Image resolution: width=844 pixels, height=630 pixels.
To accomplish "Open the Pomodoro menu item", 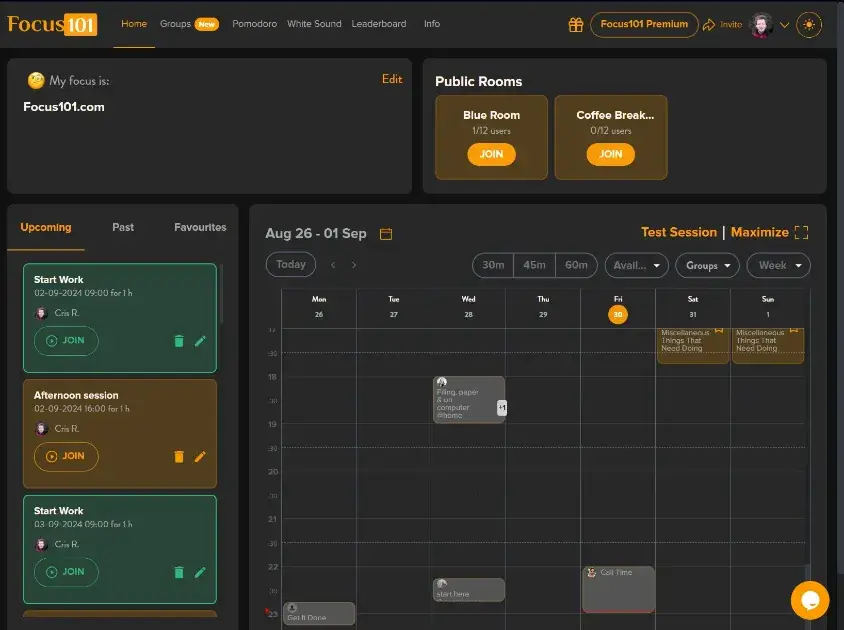I will click(255, 24).
